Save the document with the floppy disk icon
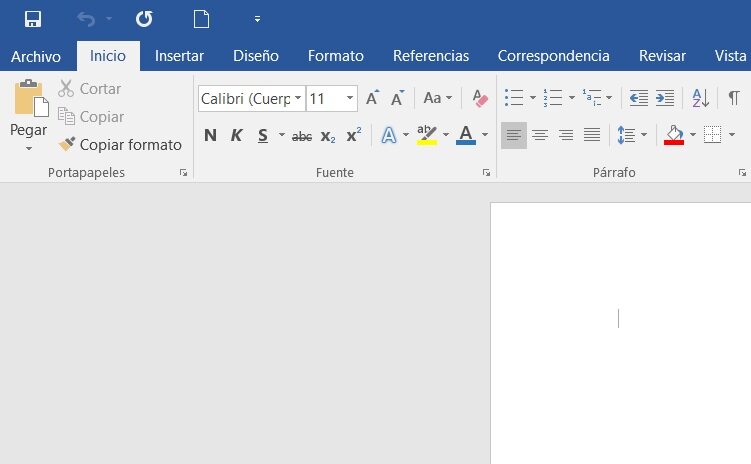The image size is (751, 464). click(x=33, y=19)
